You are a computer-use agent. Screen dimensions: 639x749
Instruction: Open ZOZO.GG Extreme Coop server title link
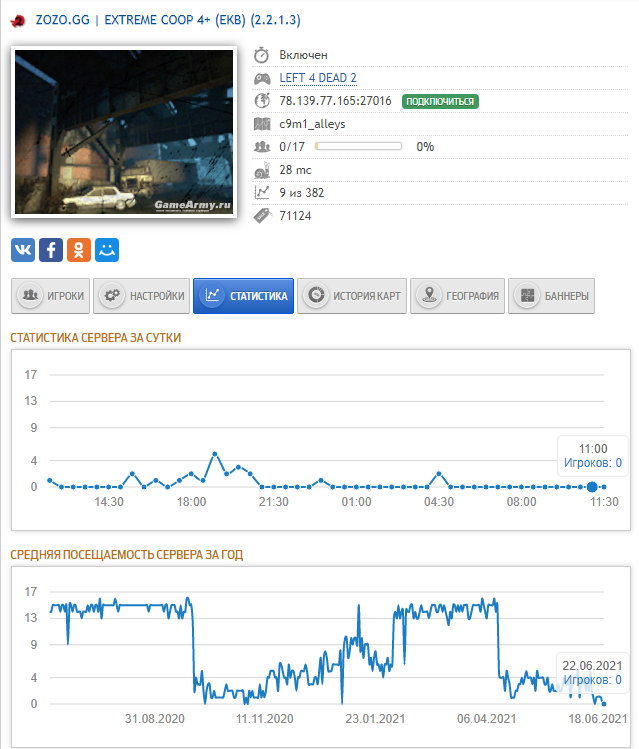[x=168, y=20]
